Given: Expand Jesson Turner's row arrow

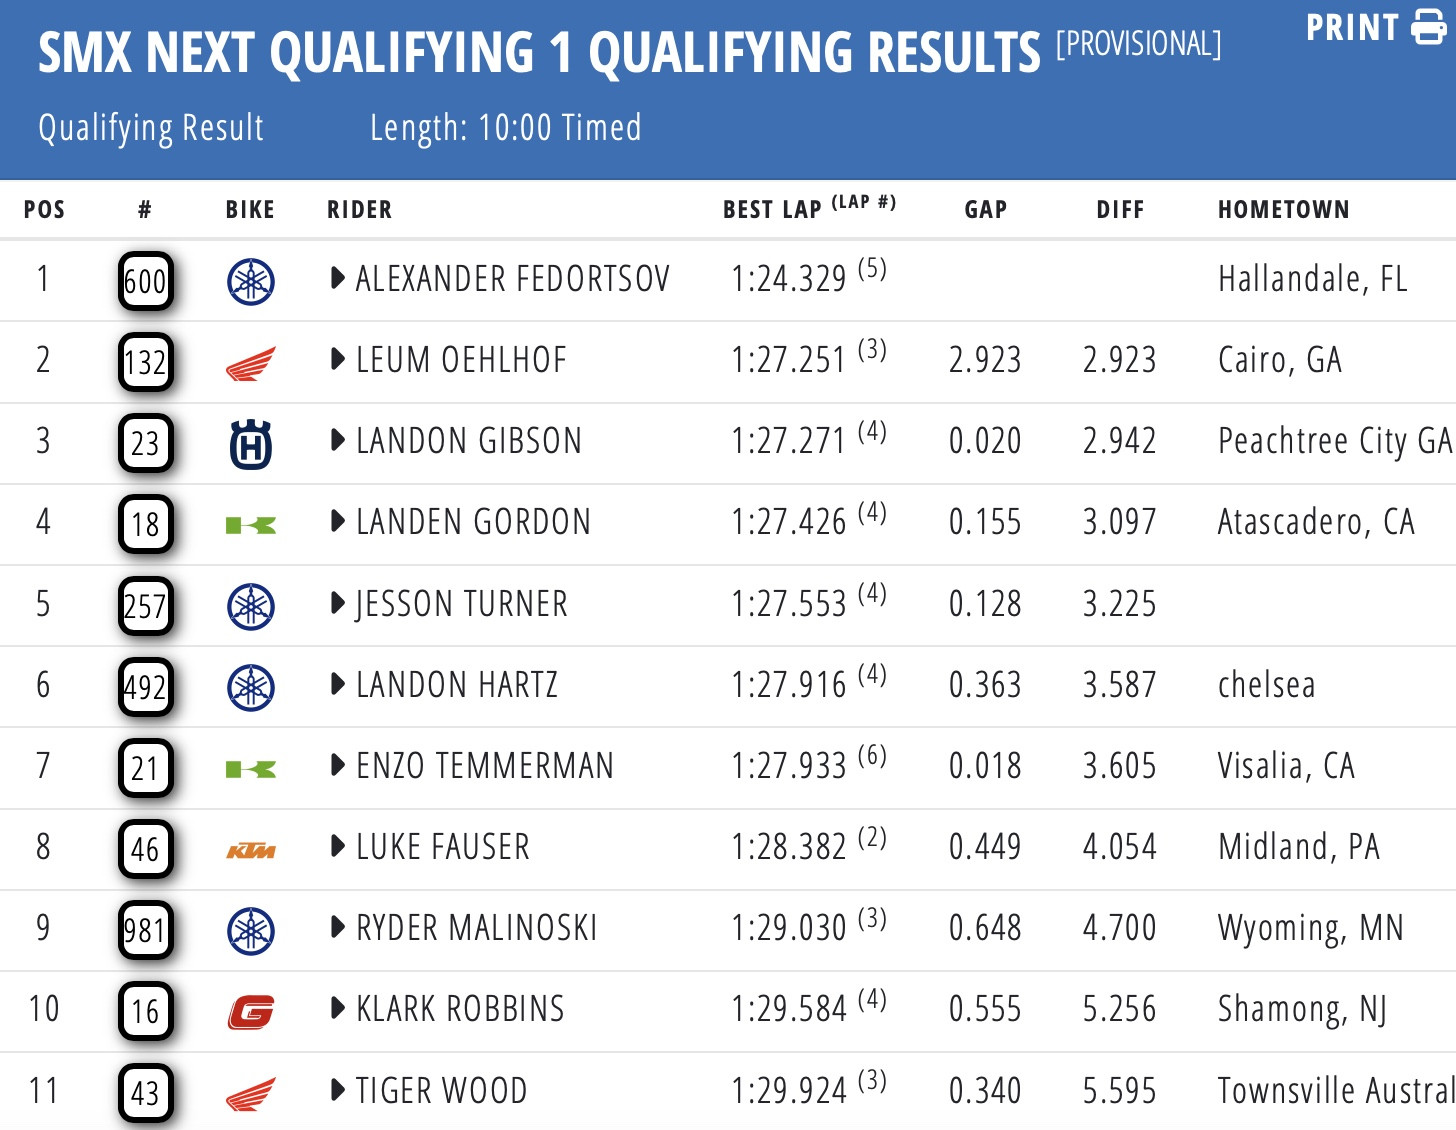Looking at the screenshot, I should 338,603.
